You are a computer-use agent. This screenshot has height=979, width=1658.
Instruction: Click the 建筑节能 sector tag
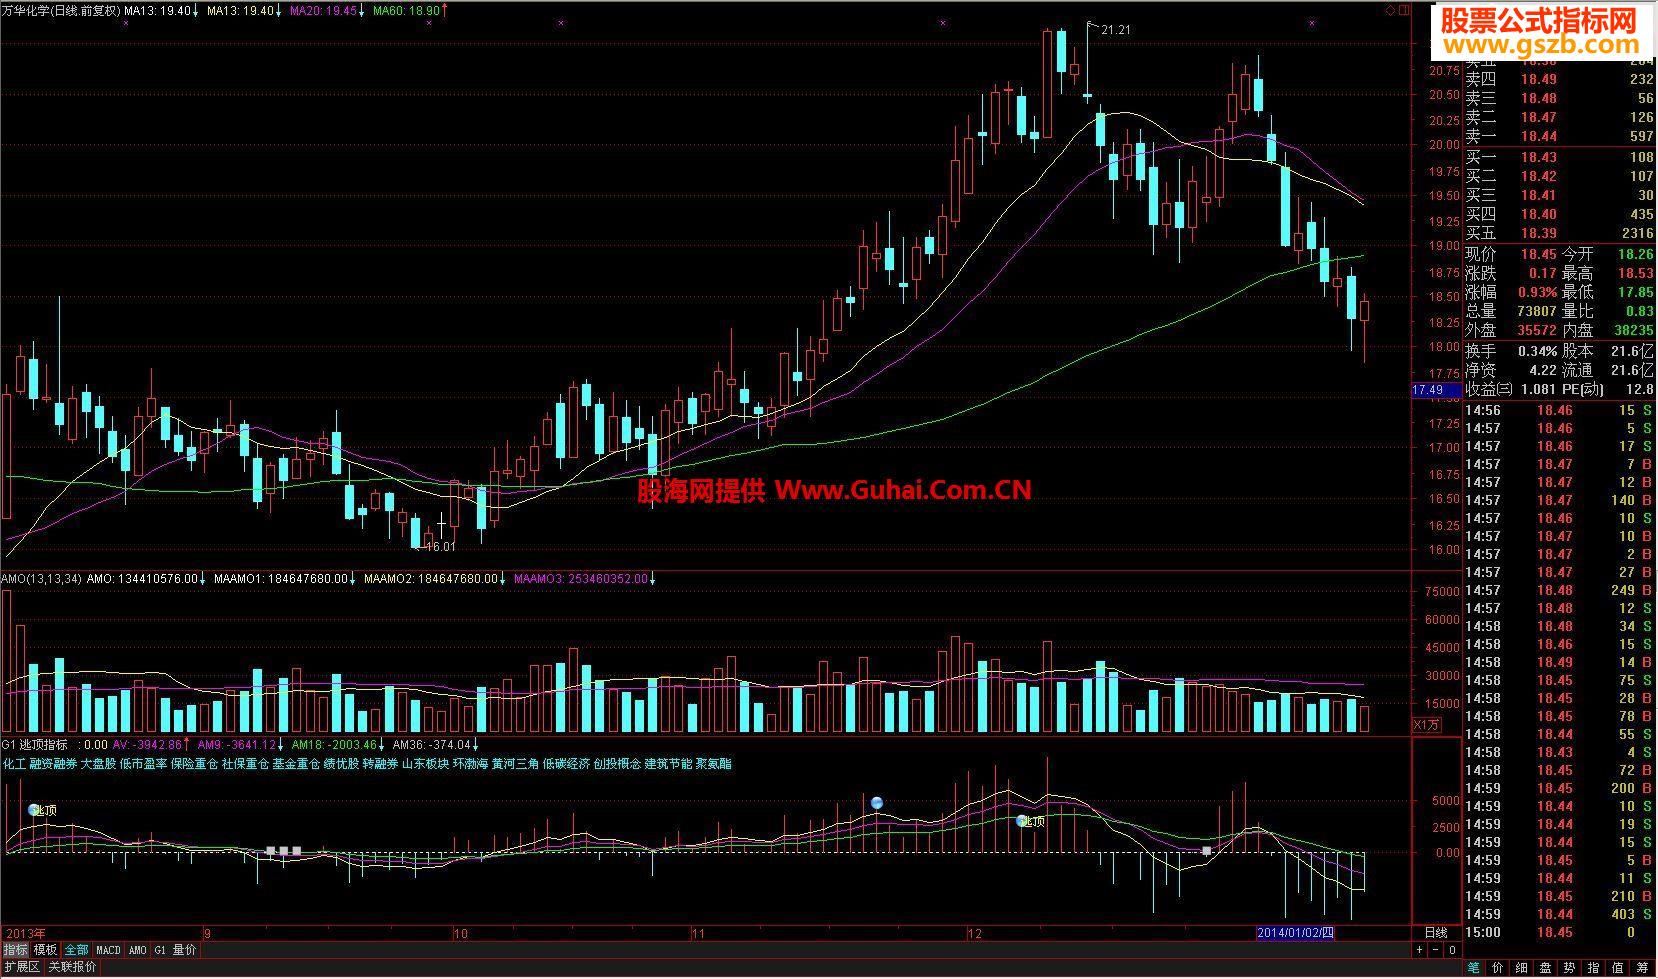(668, 764)
